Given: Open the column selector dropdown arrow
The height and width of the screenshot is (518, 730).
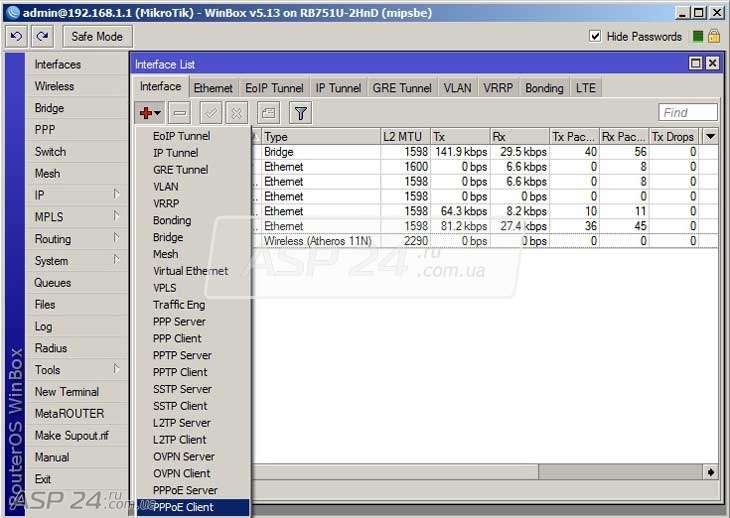Looking at the screenshot, I should click(710, 136).
